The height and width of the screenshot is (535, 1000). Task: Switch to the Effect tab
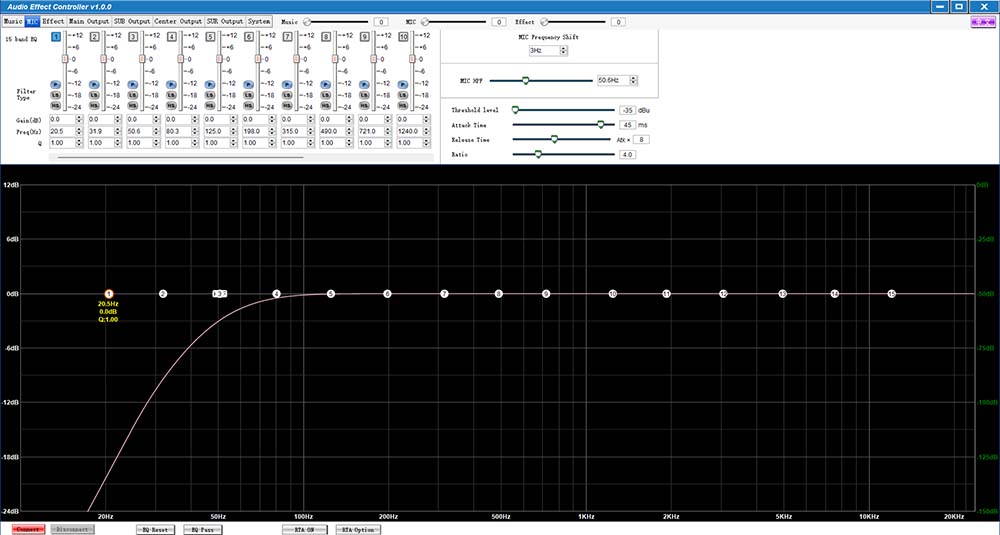point(53,21)
